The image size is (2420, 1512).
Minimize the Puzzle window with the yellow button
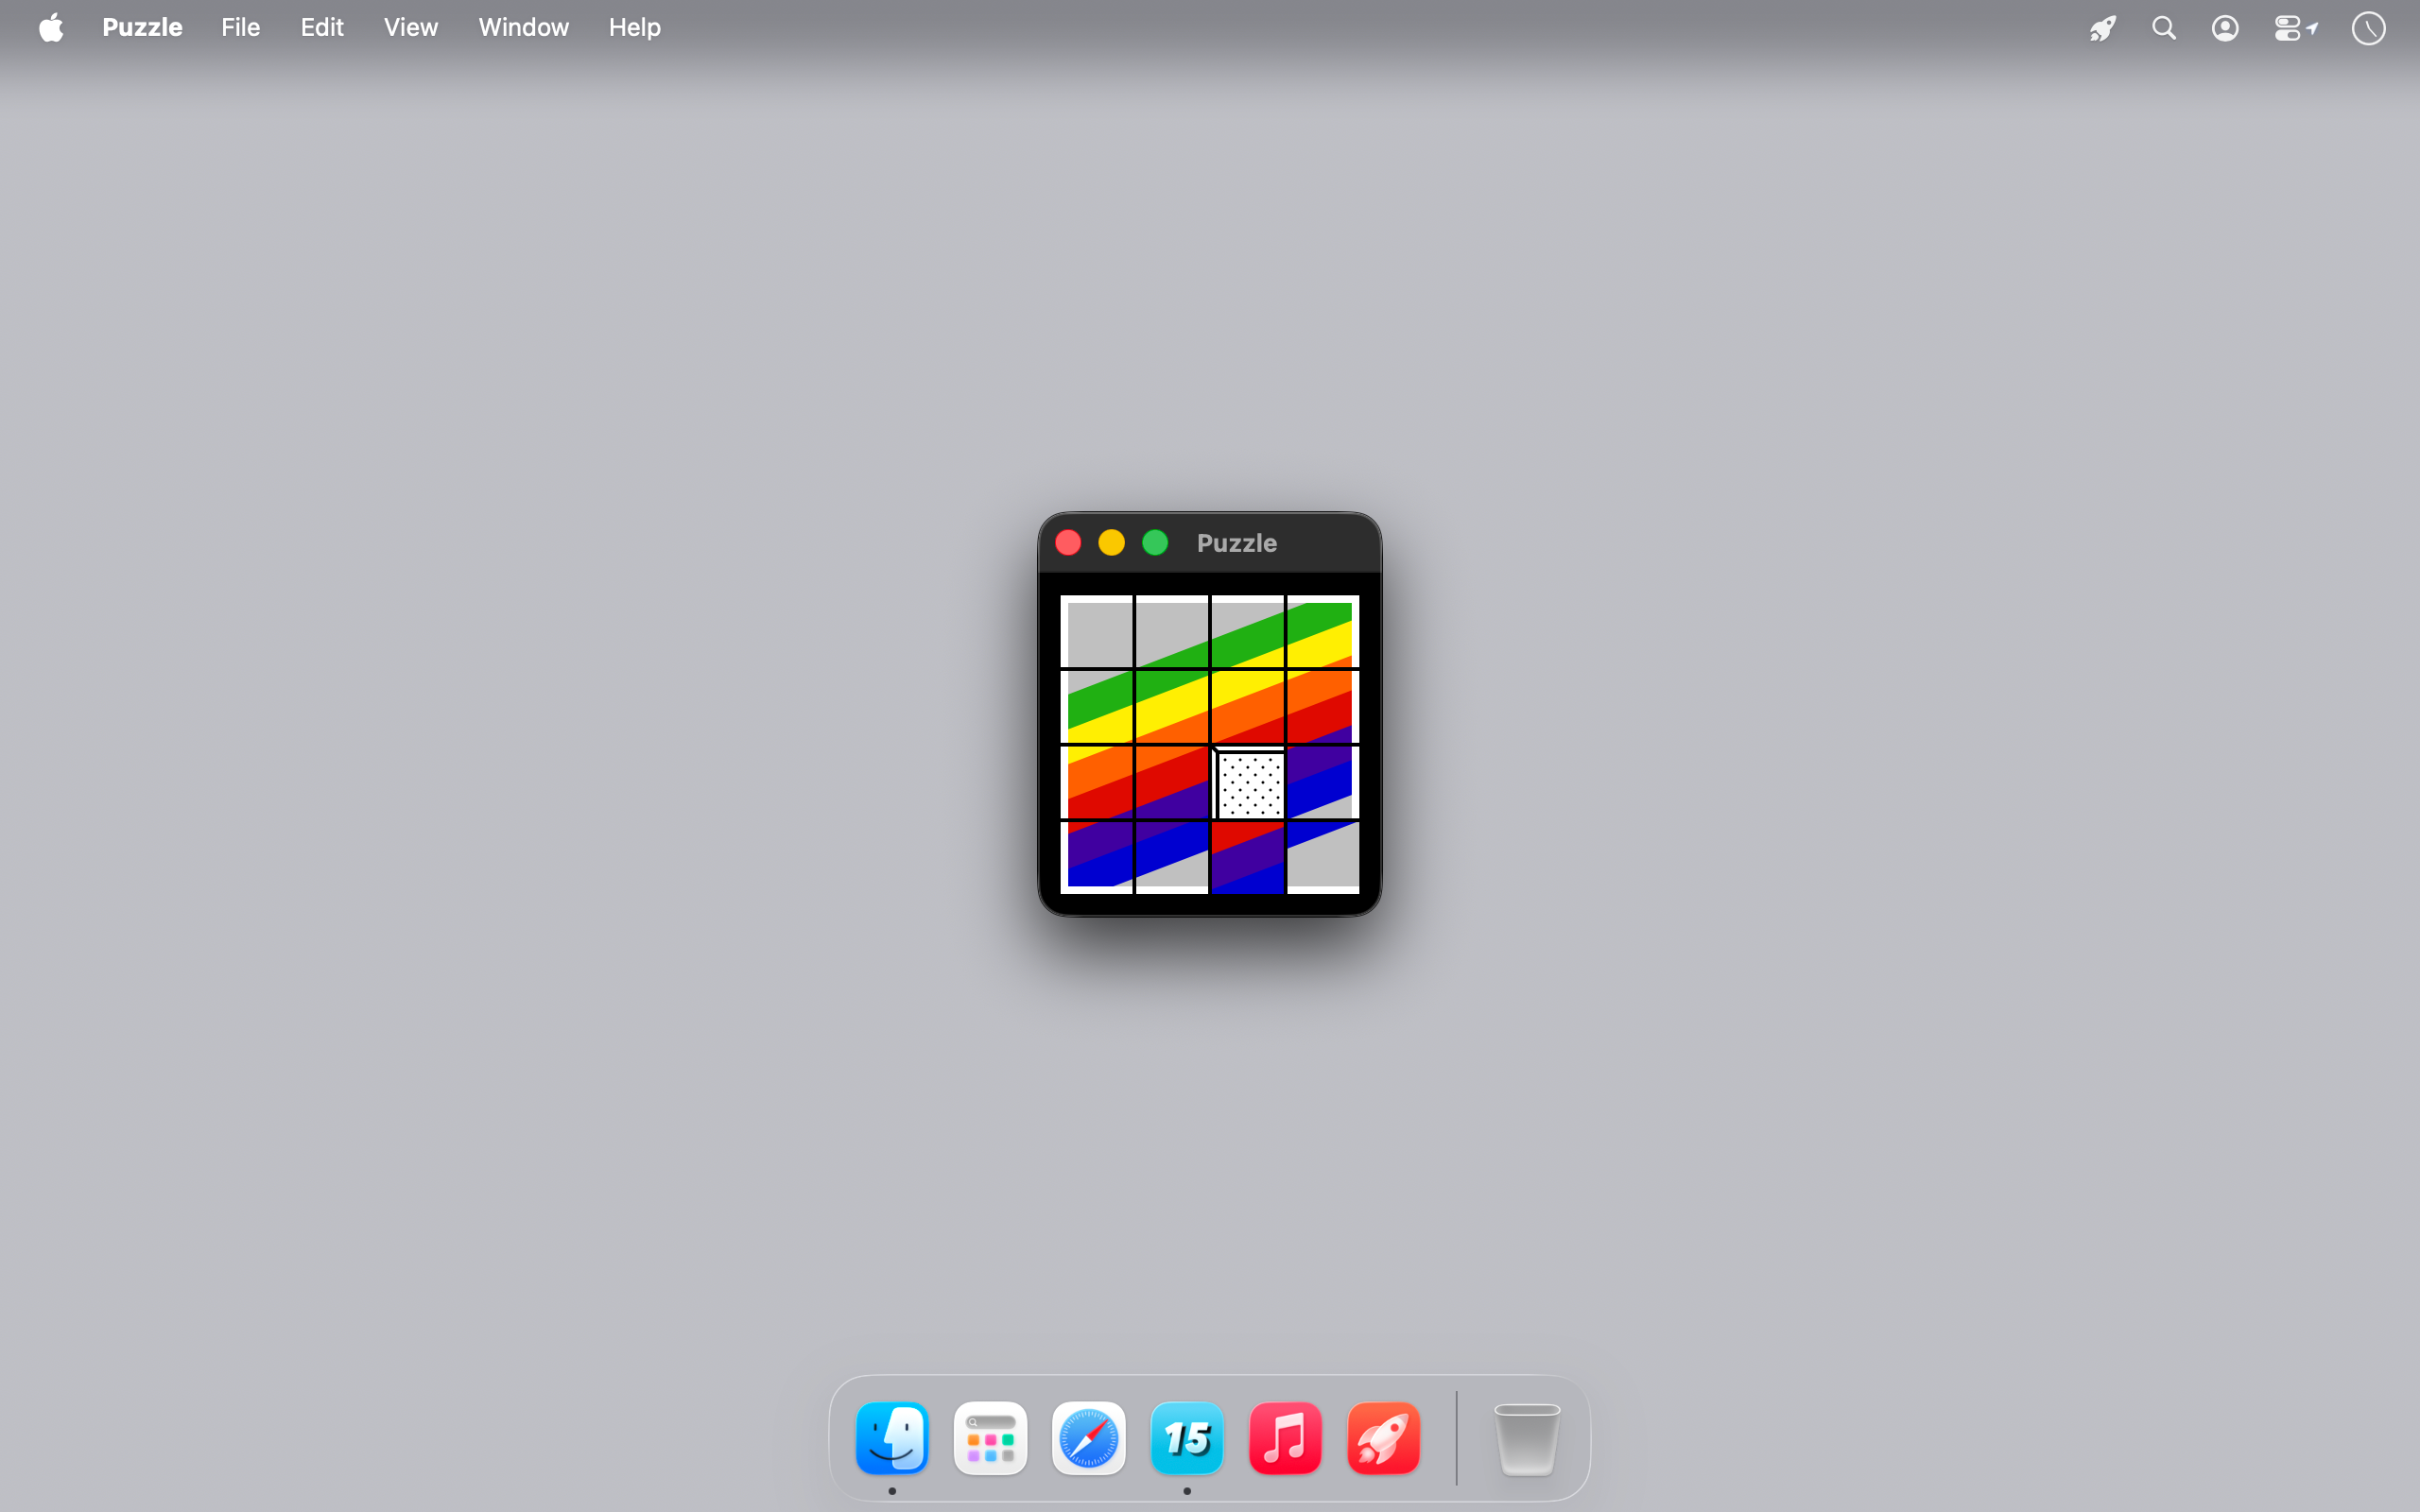point(1112,543)
